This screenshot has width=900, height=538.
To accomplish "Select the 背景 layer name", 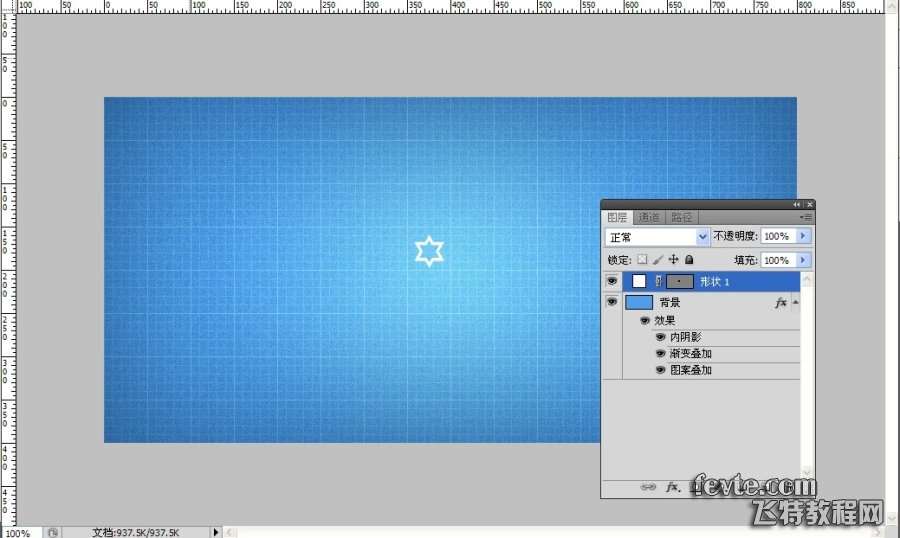I will coord(670,302).
